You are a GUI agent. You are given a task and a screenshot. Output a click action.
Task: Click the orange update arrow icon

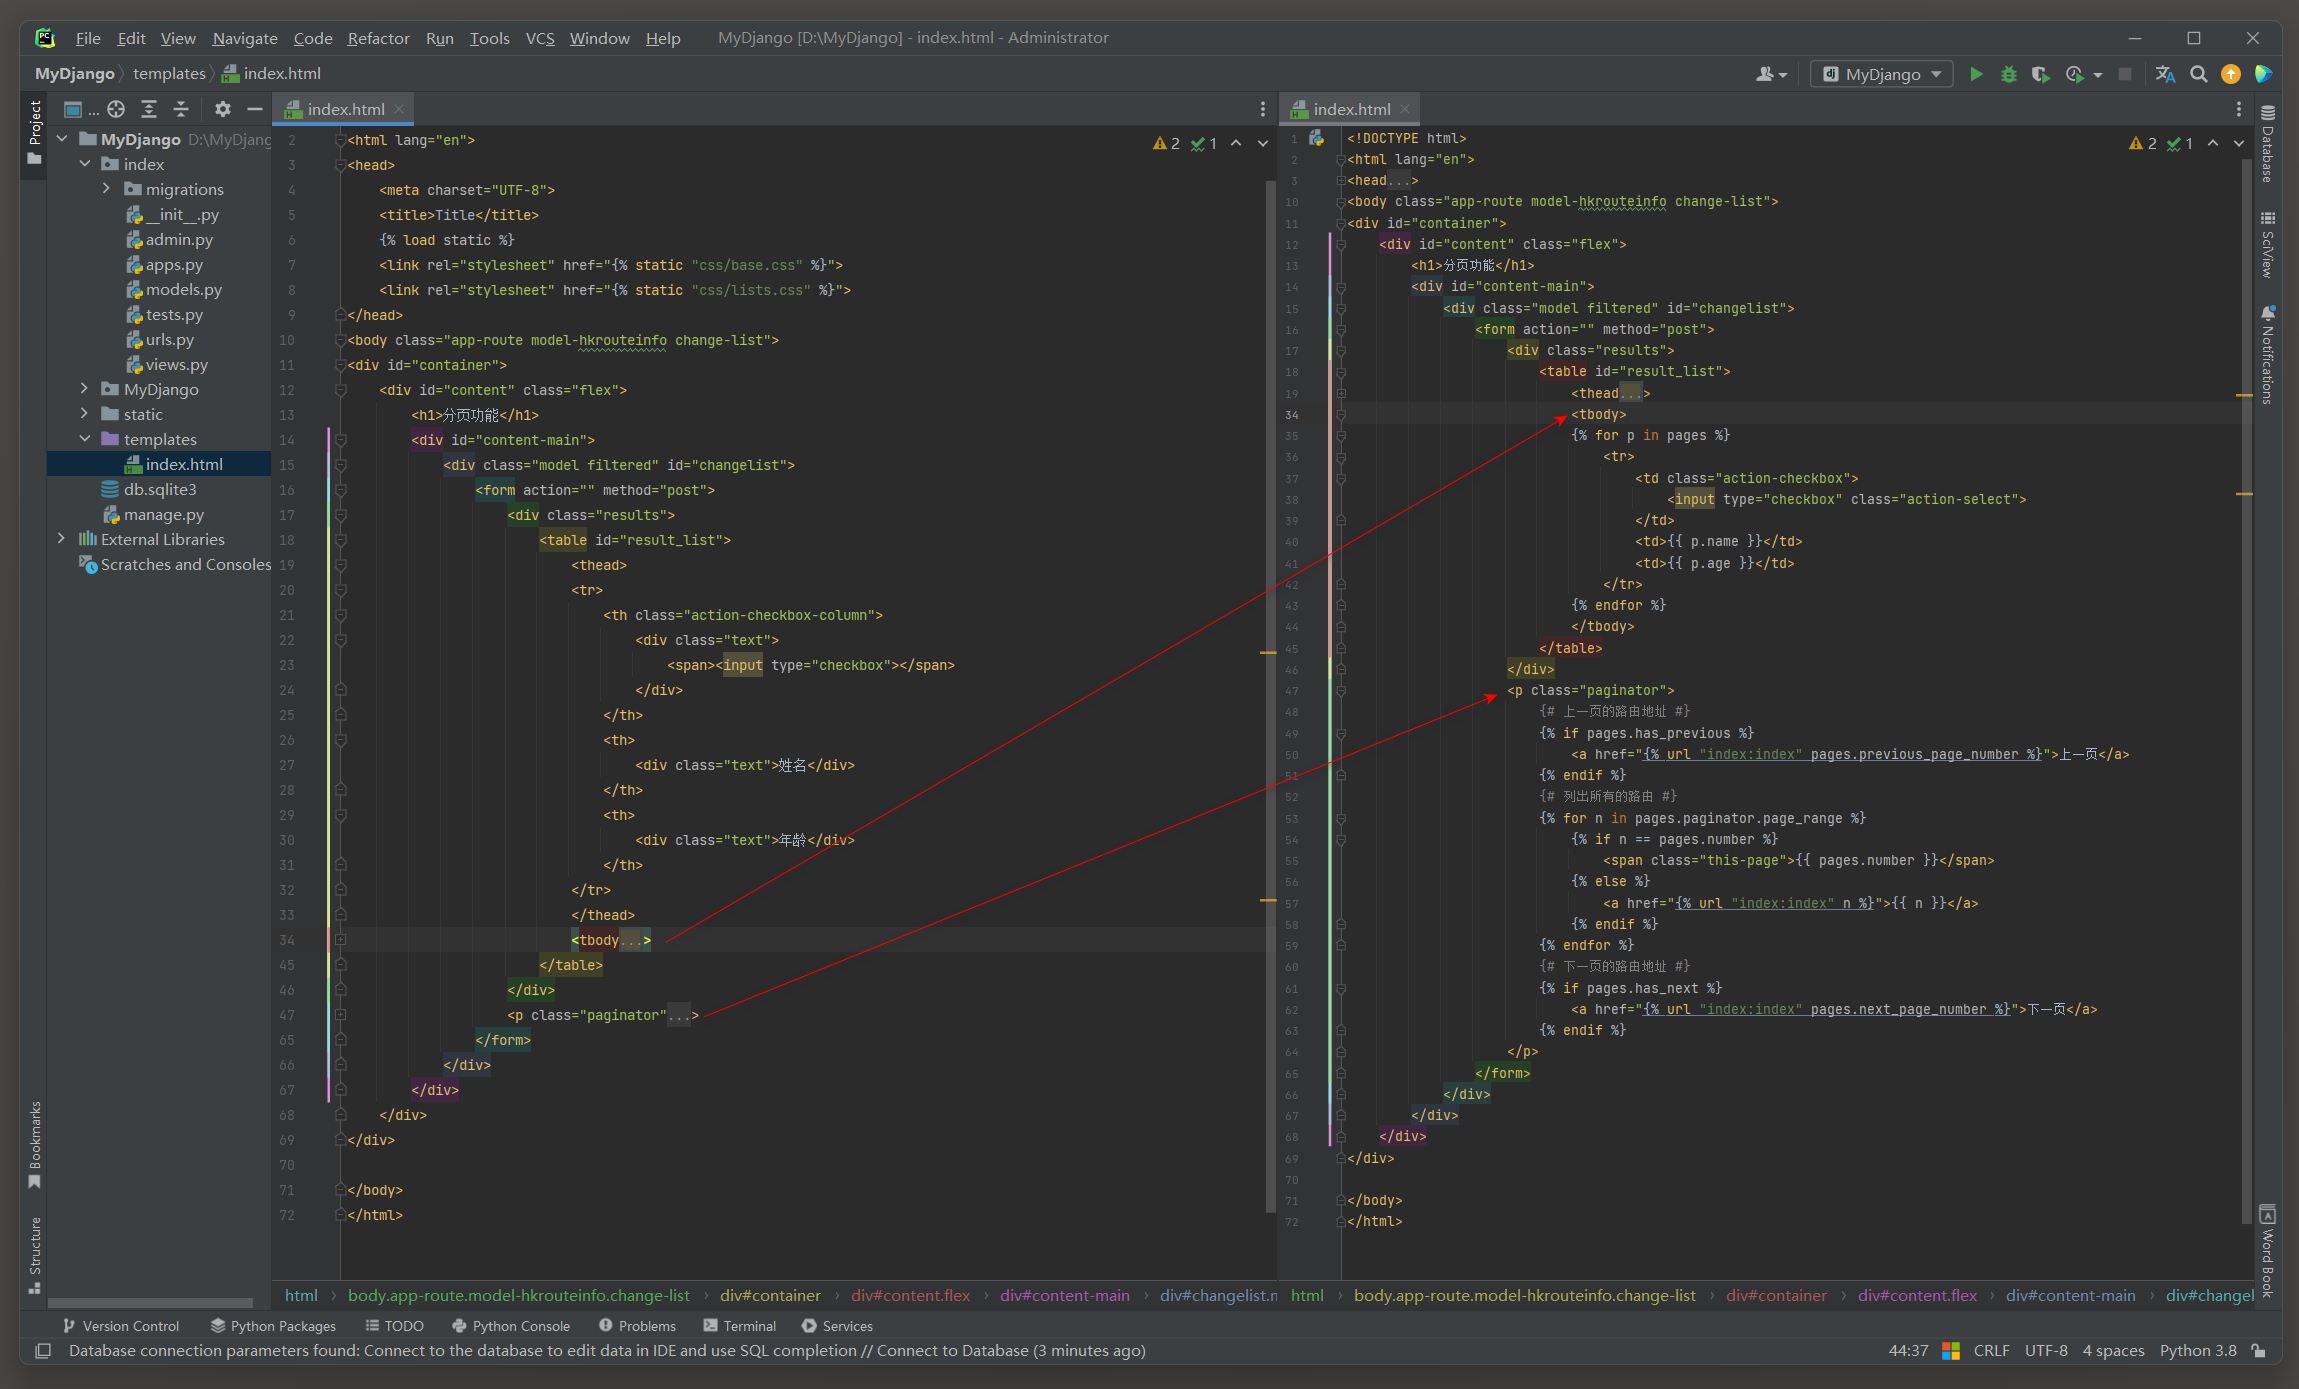tap(2230, 74)
